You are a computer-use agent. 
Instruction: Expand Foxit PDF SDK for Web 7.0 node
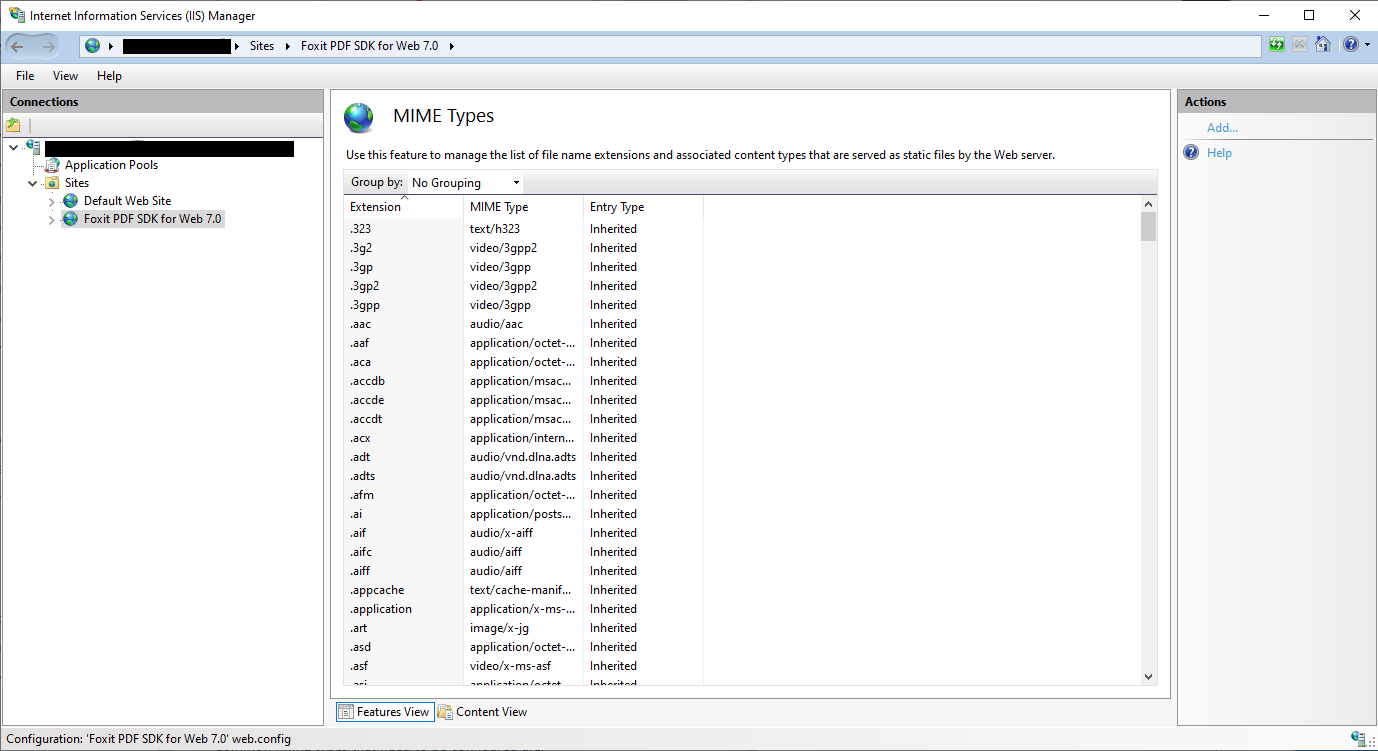click(52, 220)
